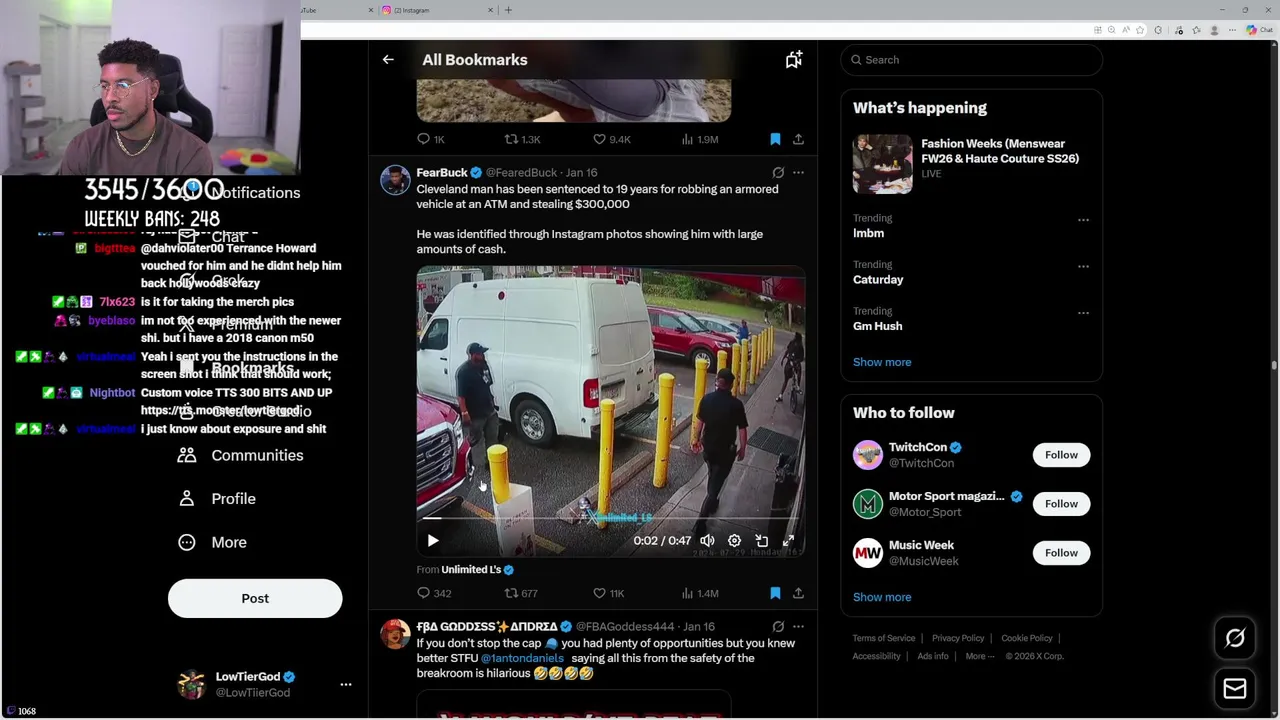The width and height of the screenshot is (1280, 720).
Task: Open browser Copilot Chat button
Action: [1258, 30]
